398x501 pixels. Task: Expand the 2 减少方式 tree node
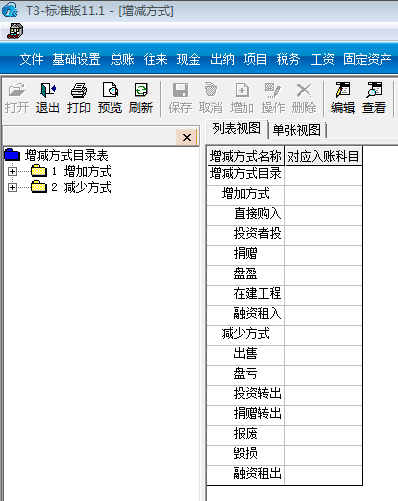click(x=12, y=187)
